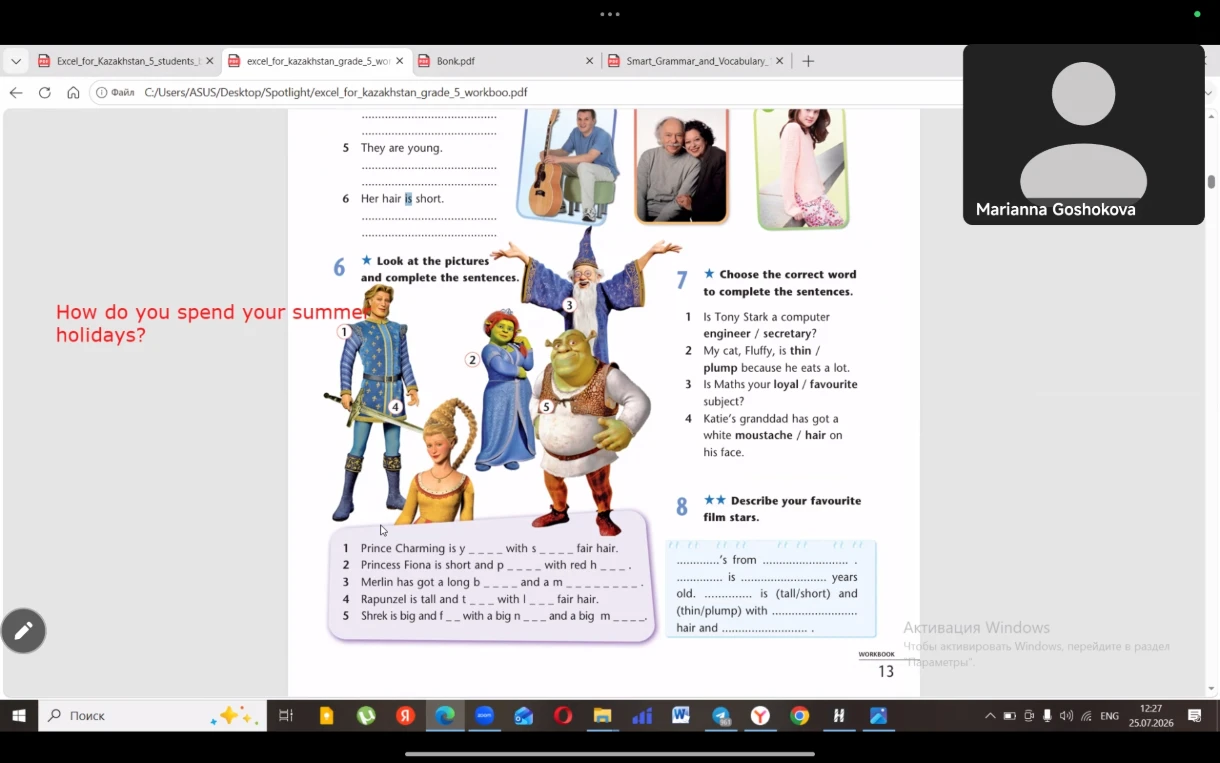Screen dimensions: 1220x763
Task: Click the scrollbar down arrow
Action: pyautogui.click(x=1211, y=689)
